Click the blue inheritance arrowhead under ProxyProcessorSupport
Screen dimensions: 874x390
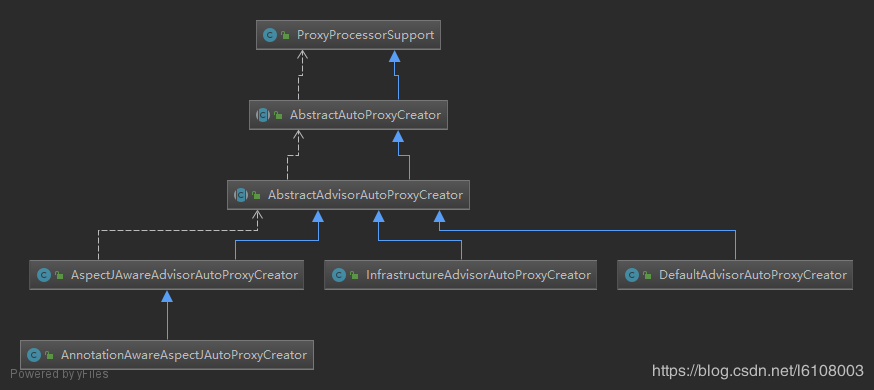pos(395,56)
